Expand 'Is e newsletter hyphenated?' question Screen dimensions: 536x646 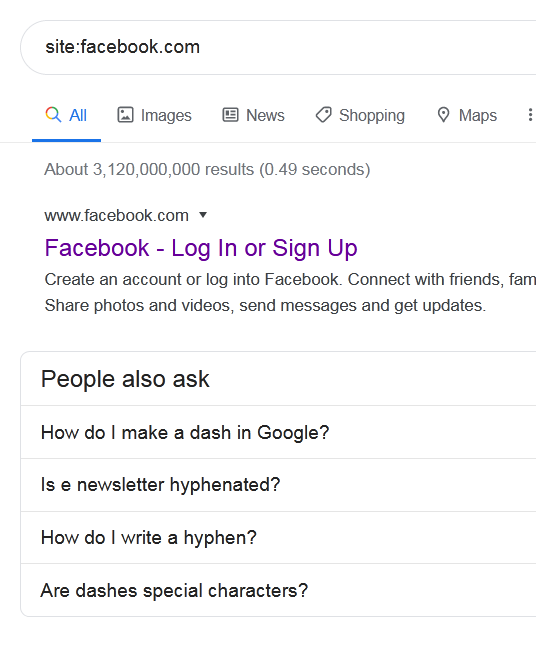tap(278, 485)
